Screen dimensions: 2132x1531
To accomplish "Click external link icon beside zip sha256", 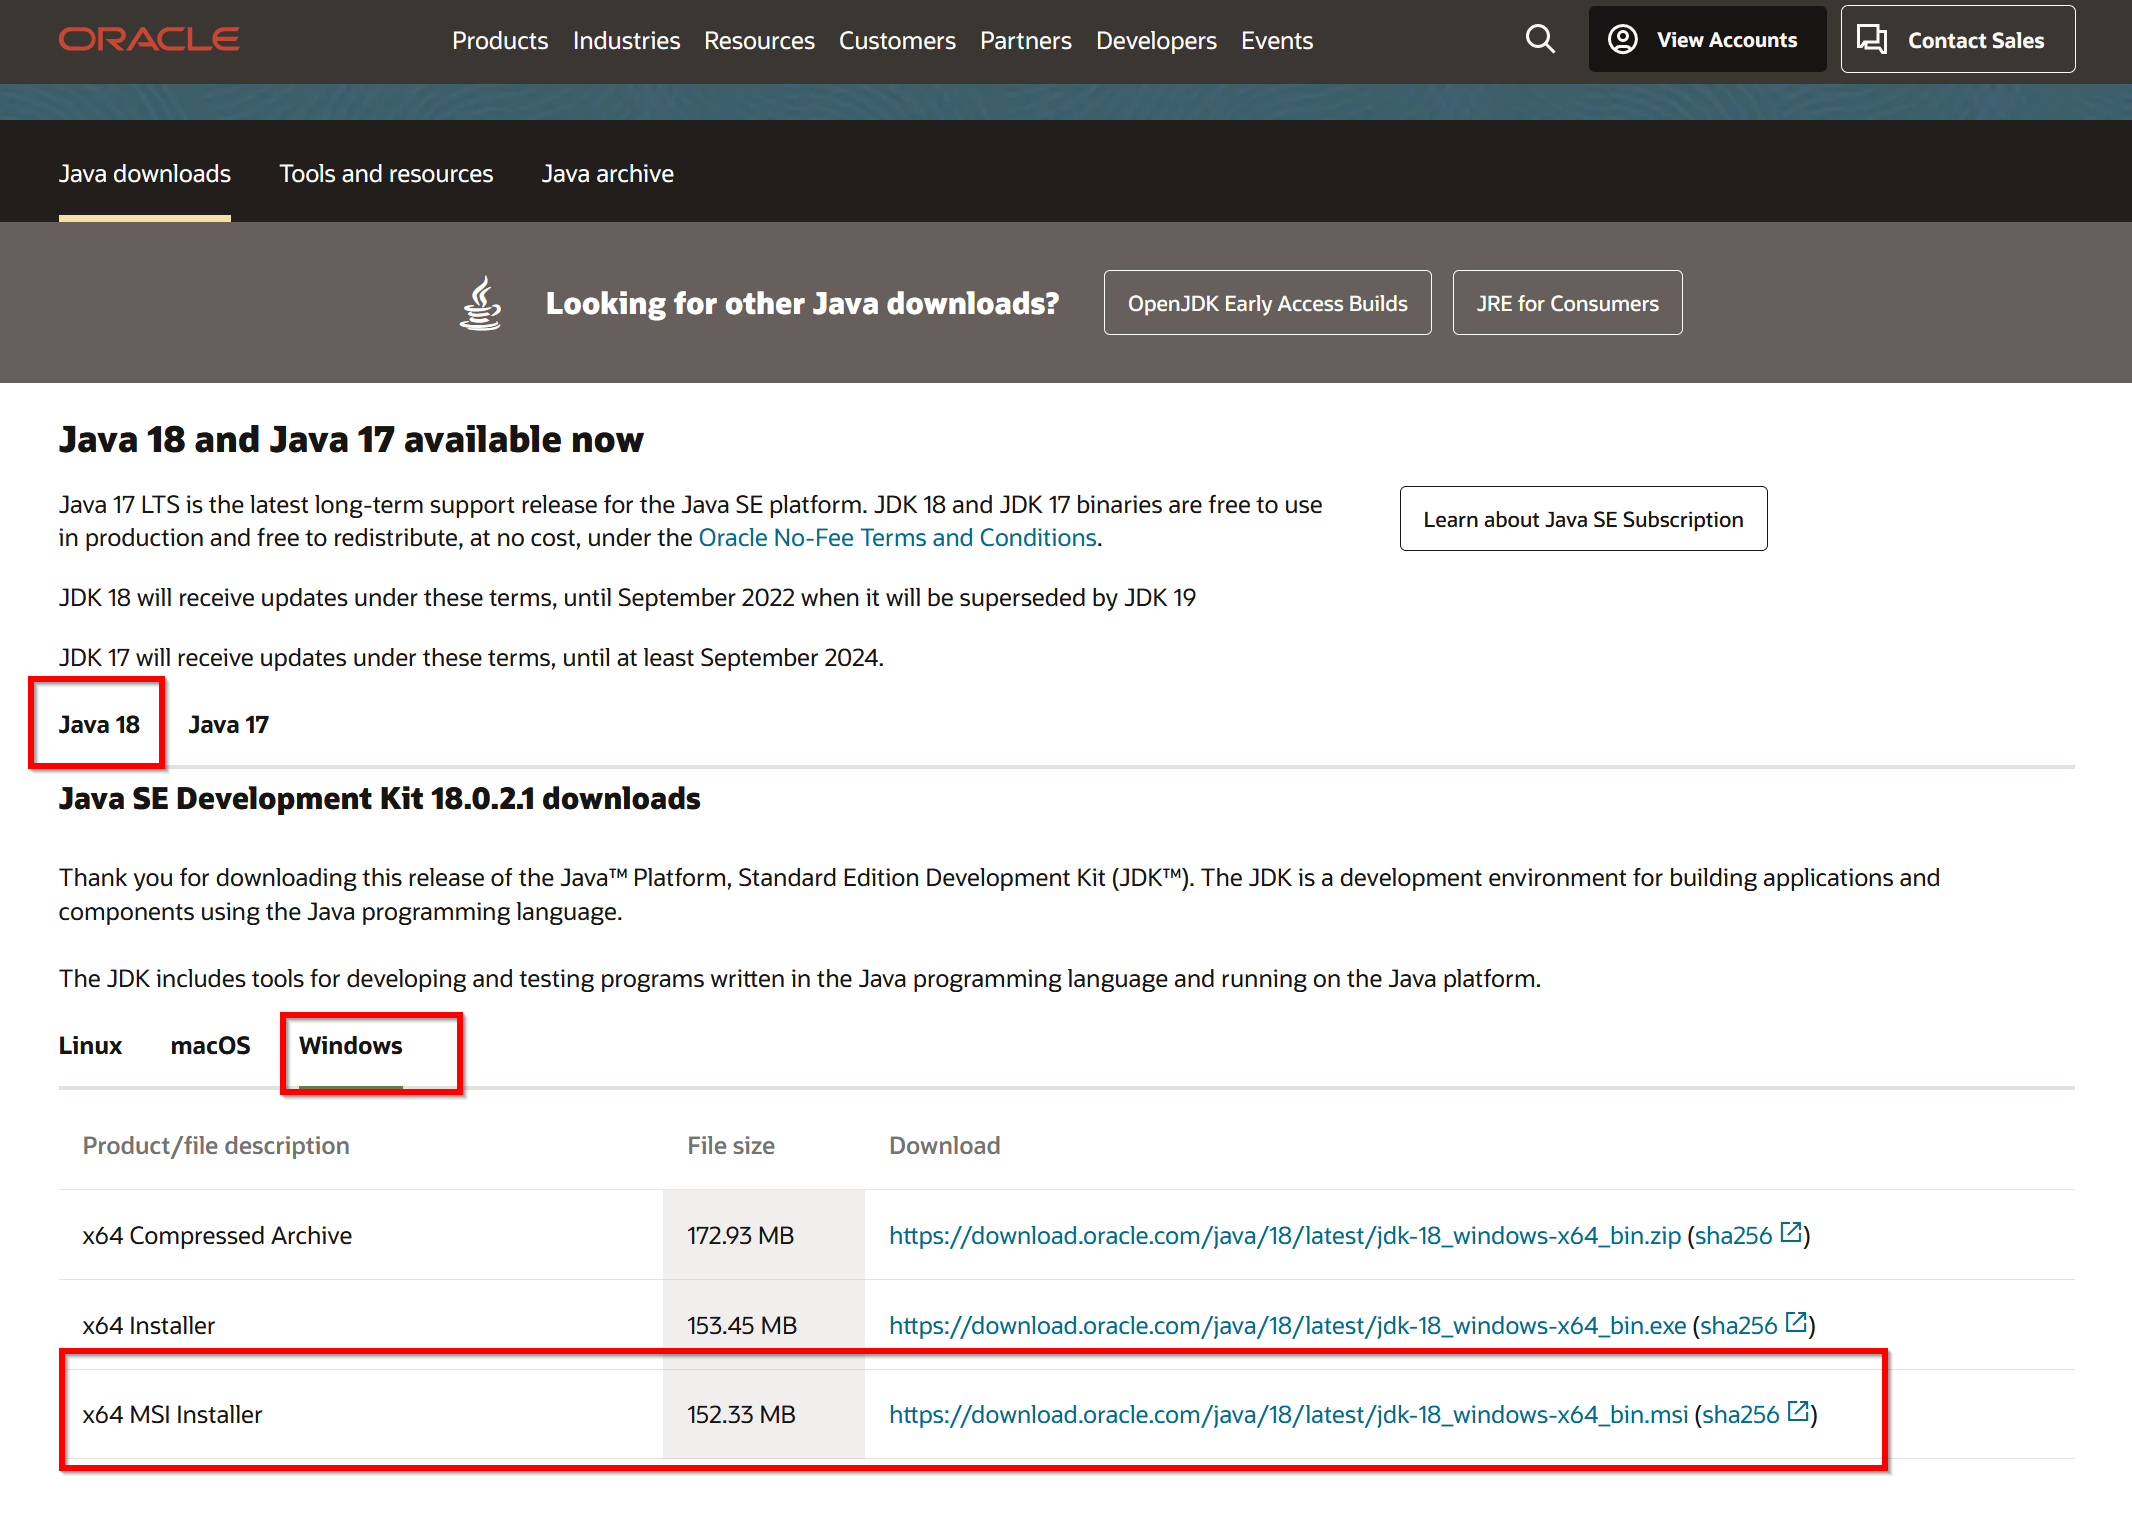I will point(1791,1232).
